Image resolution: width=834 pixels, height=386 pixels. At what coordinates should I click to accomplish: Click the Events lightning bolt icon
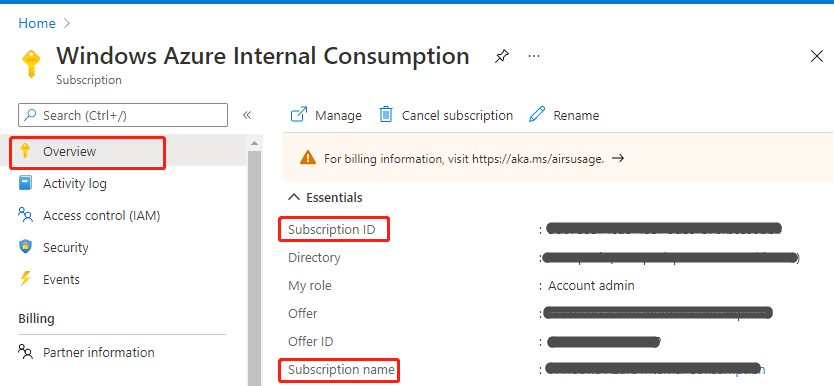pyautogui.click(x=25, y=279)
